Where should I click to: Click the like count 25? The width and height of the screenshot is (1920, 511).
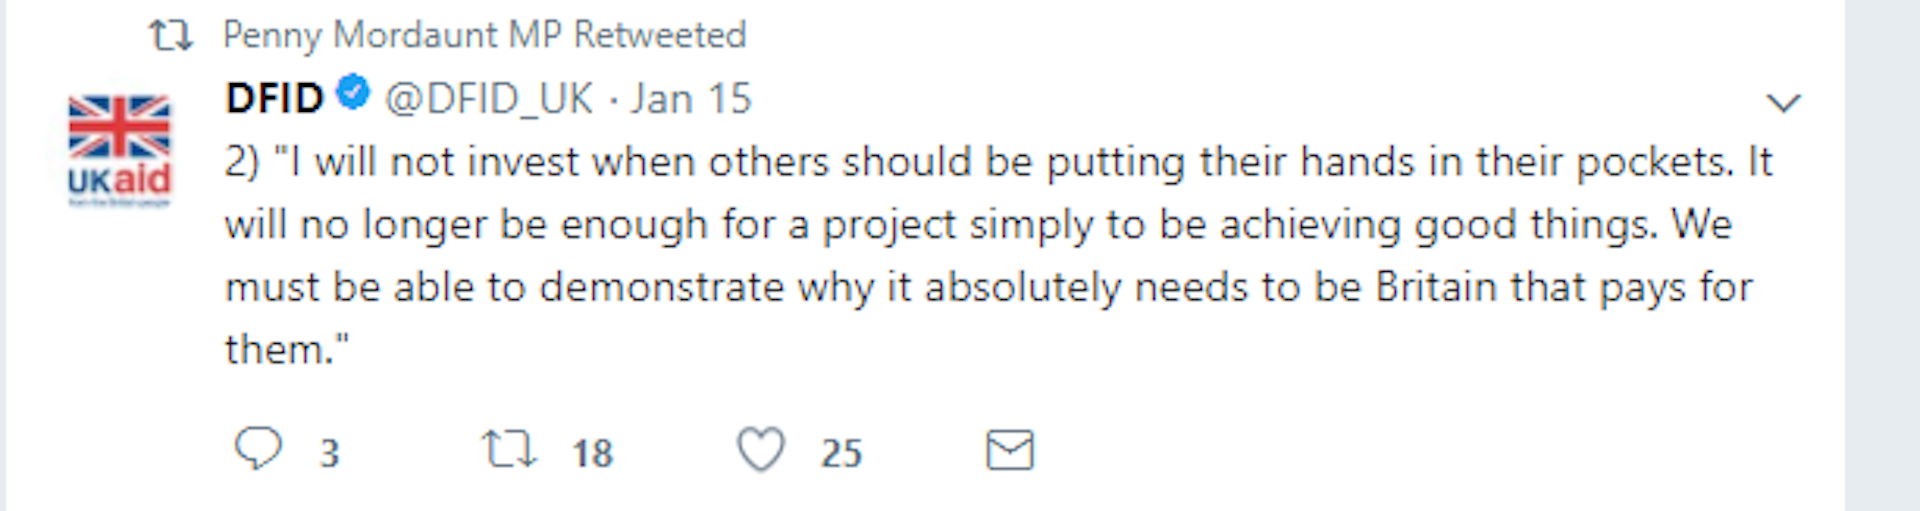(841, 453)
